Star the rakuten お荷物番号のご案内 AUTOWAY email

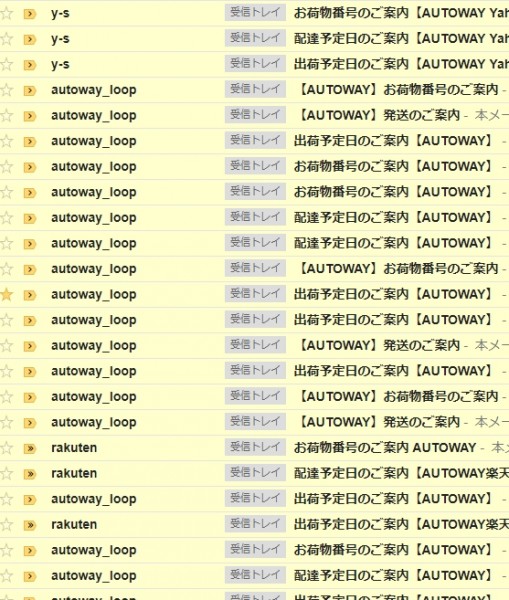[x=7, y=448]
